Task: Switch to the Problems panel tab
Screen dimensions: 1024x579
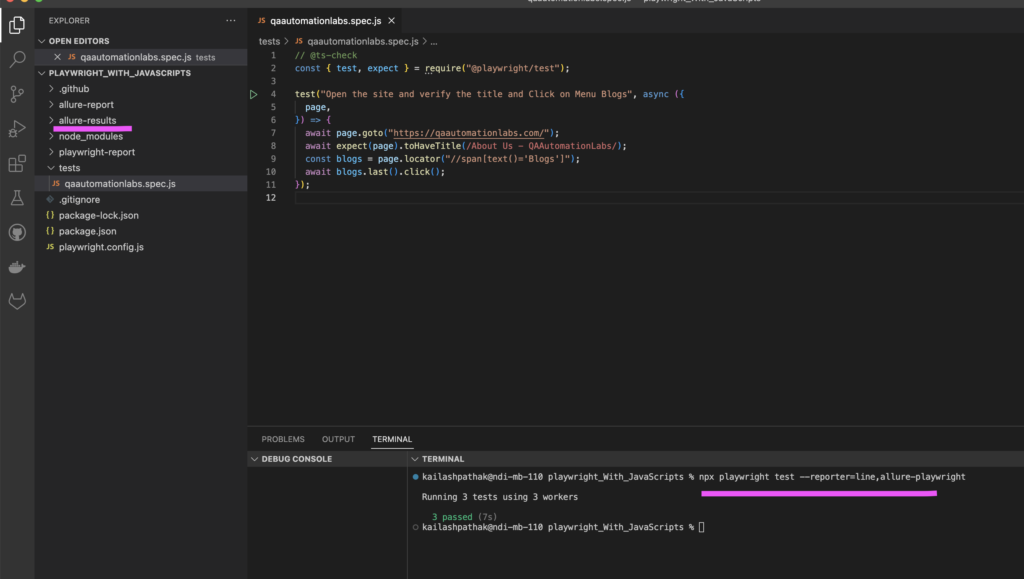Action: point(283,439)
